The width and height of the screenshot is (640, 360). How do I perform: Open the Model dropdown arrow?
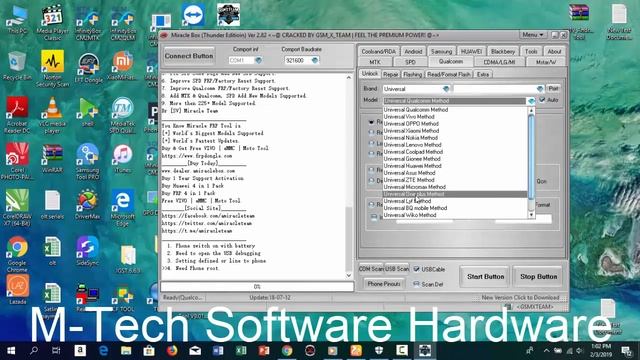click(x=531, y=100)
